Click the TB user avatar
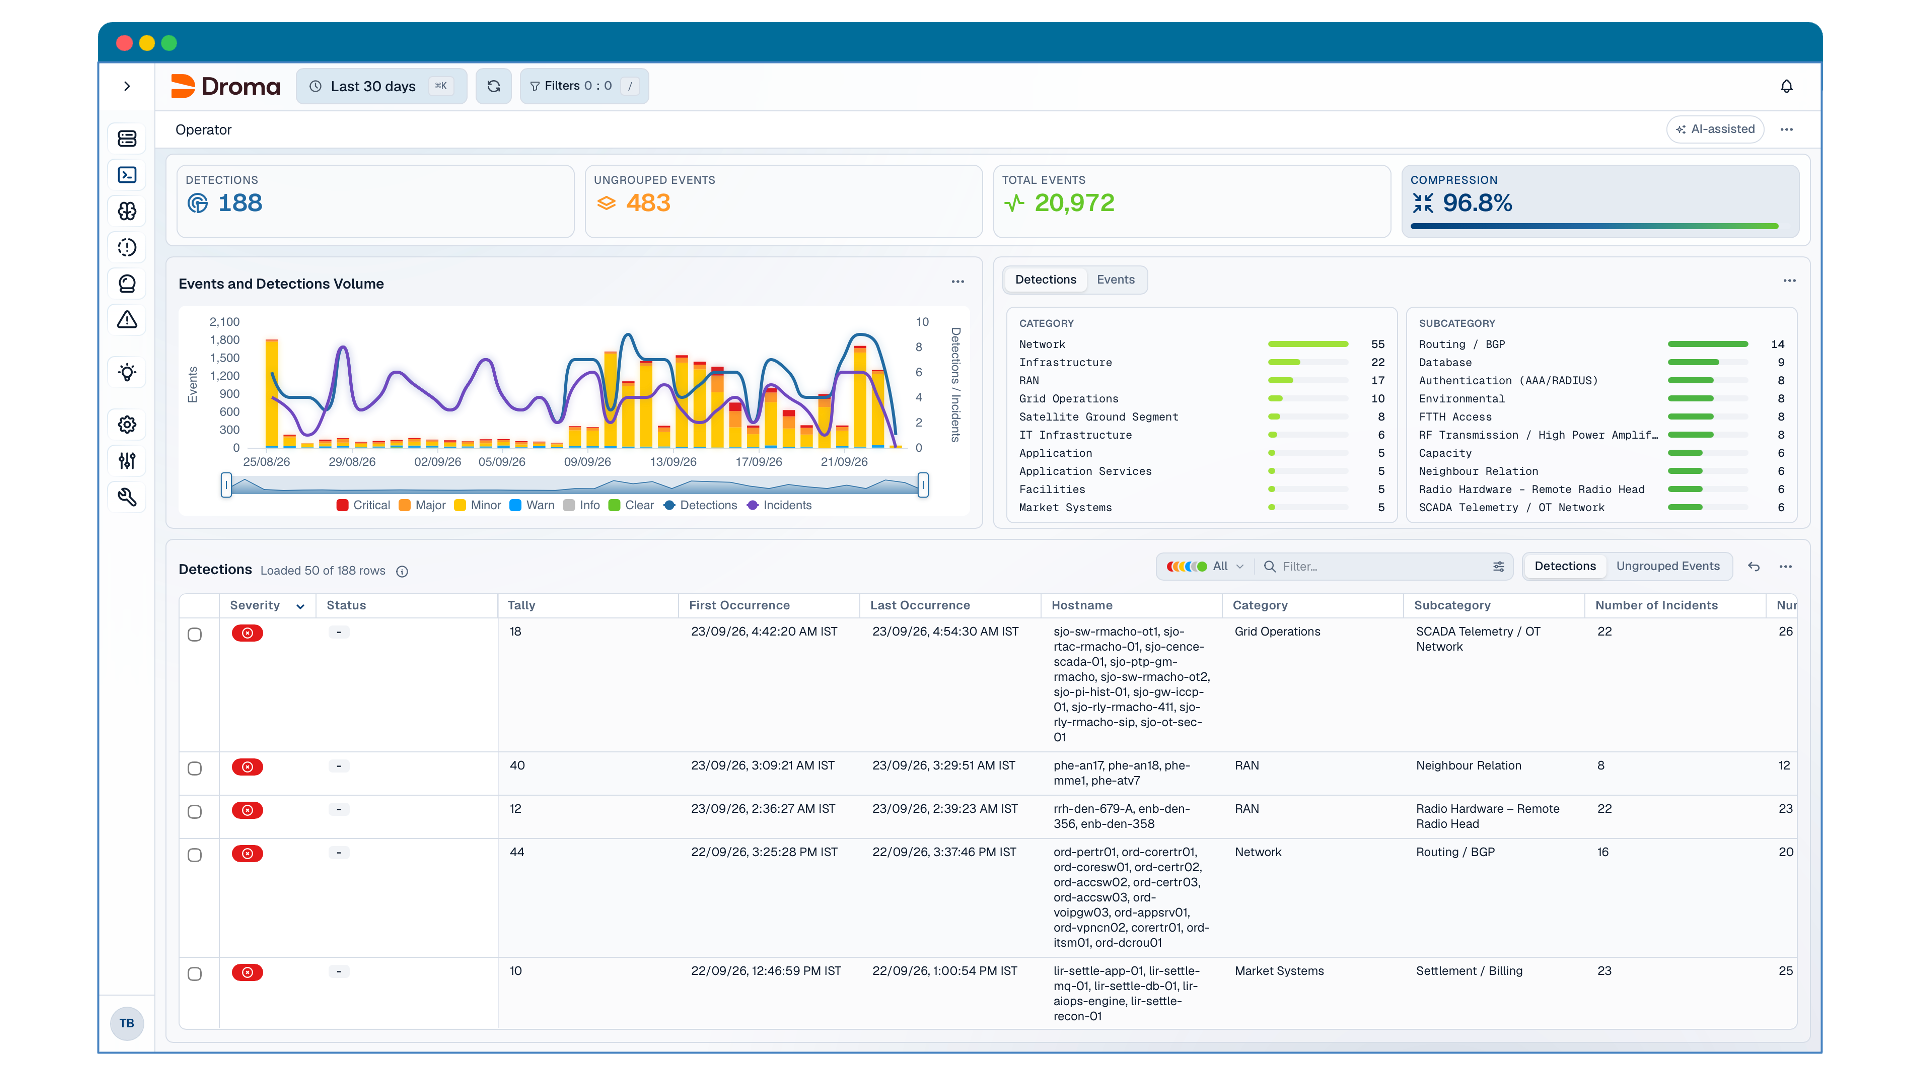1920x1080 pixels. pos(127,1023)
